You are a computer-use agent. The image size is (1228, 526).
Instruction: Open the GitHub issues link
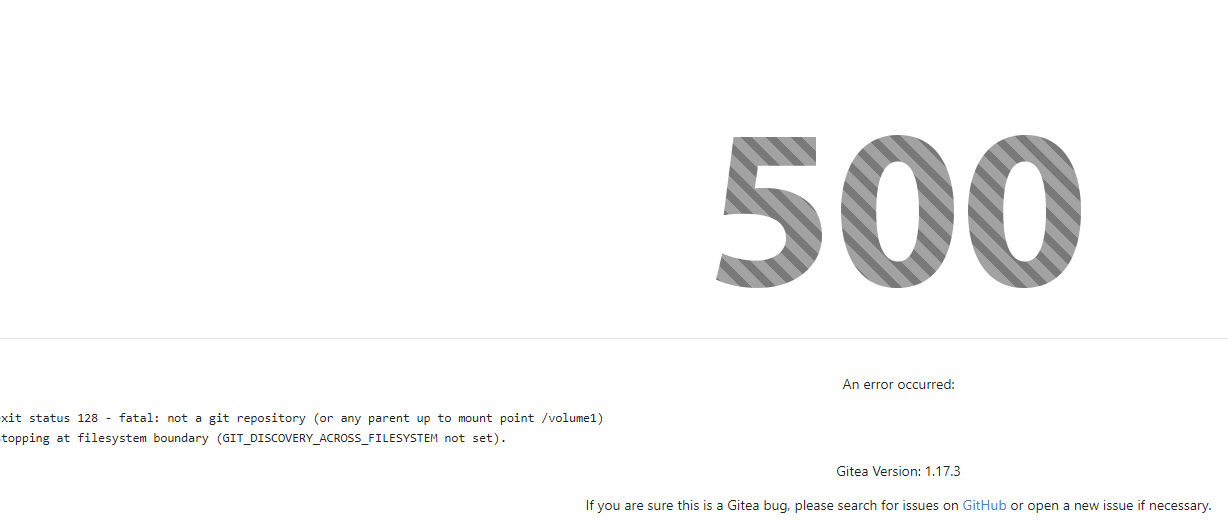[984, 506]
